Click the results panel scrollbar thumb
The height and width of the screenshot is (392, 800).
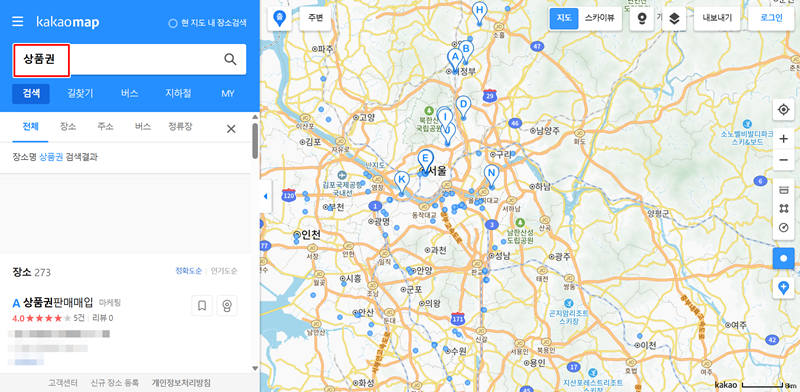click(255, 141)
